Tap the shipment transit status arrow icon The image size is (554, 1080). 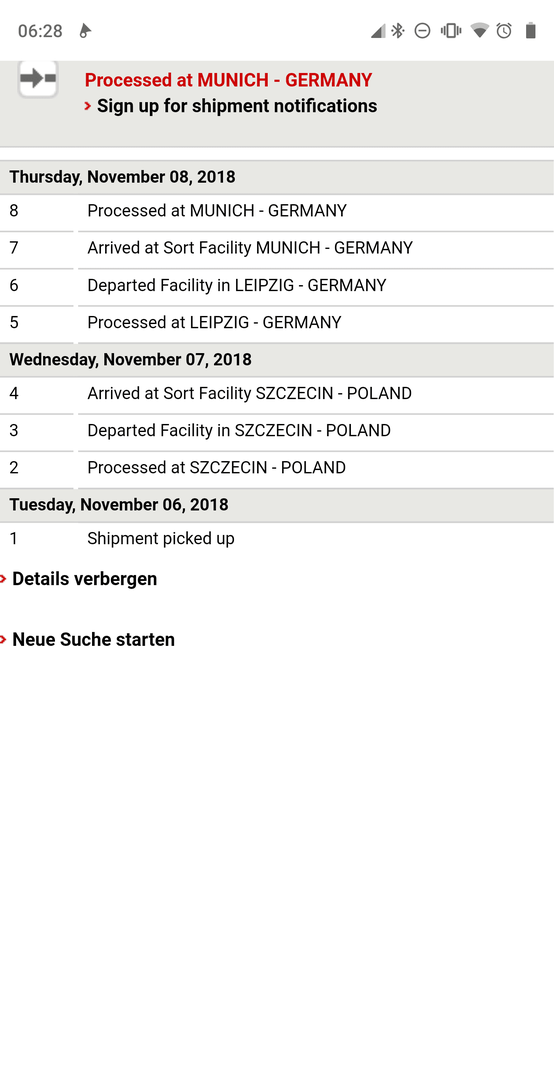[x=38, y=79]
